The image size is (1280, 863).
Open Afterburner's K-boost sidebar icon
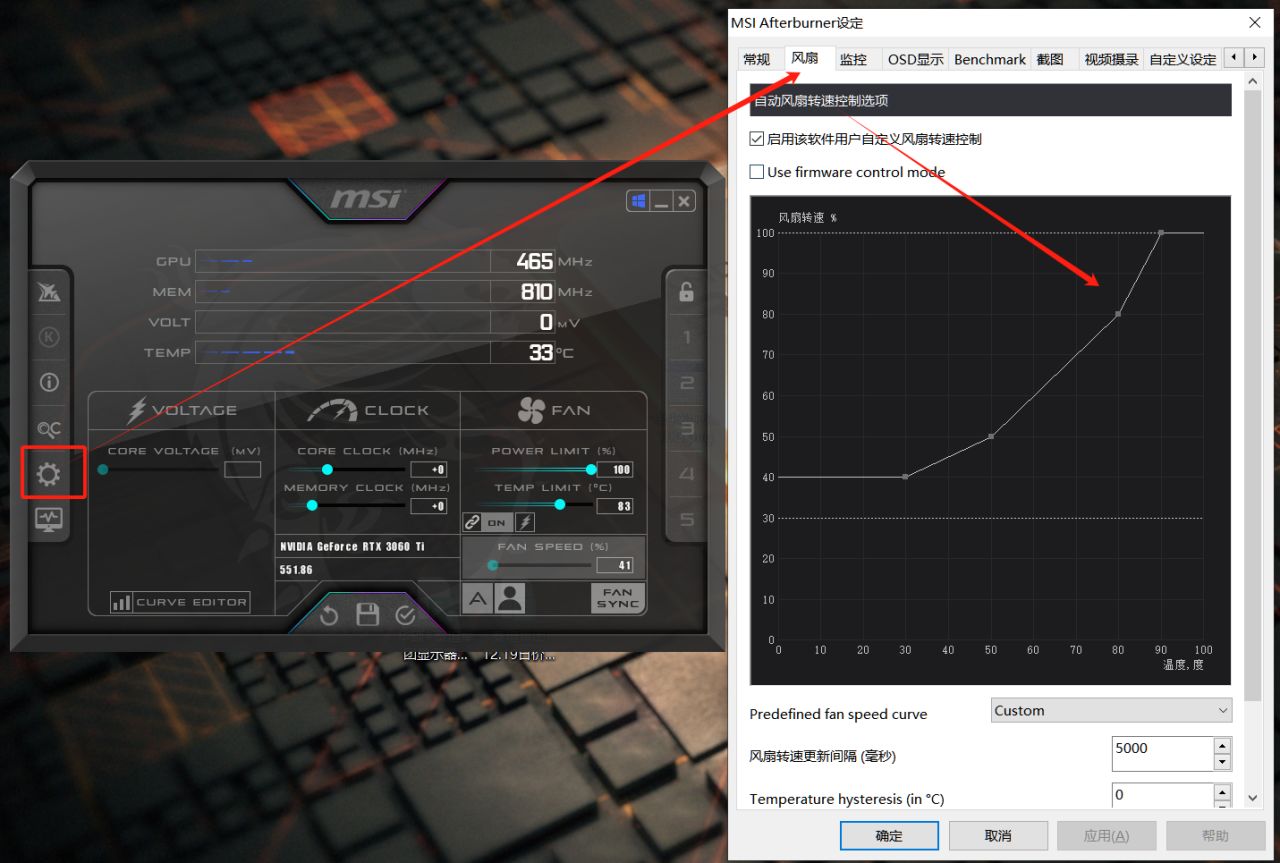pos(48,337)
